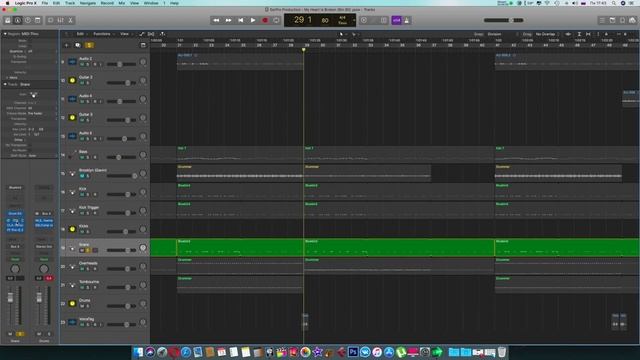
Task: Collapse the Track Snare inspector triangle
Action: [x=5, y=84]
